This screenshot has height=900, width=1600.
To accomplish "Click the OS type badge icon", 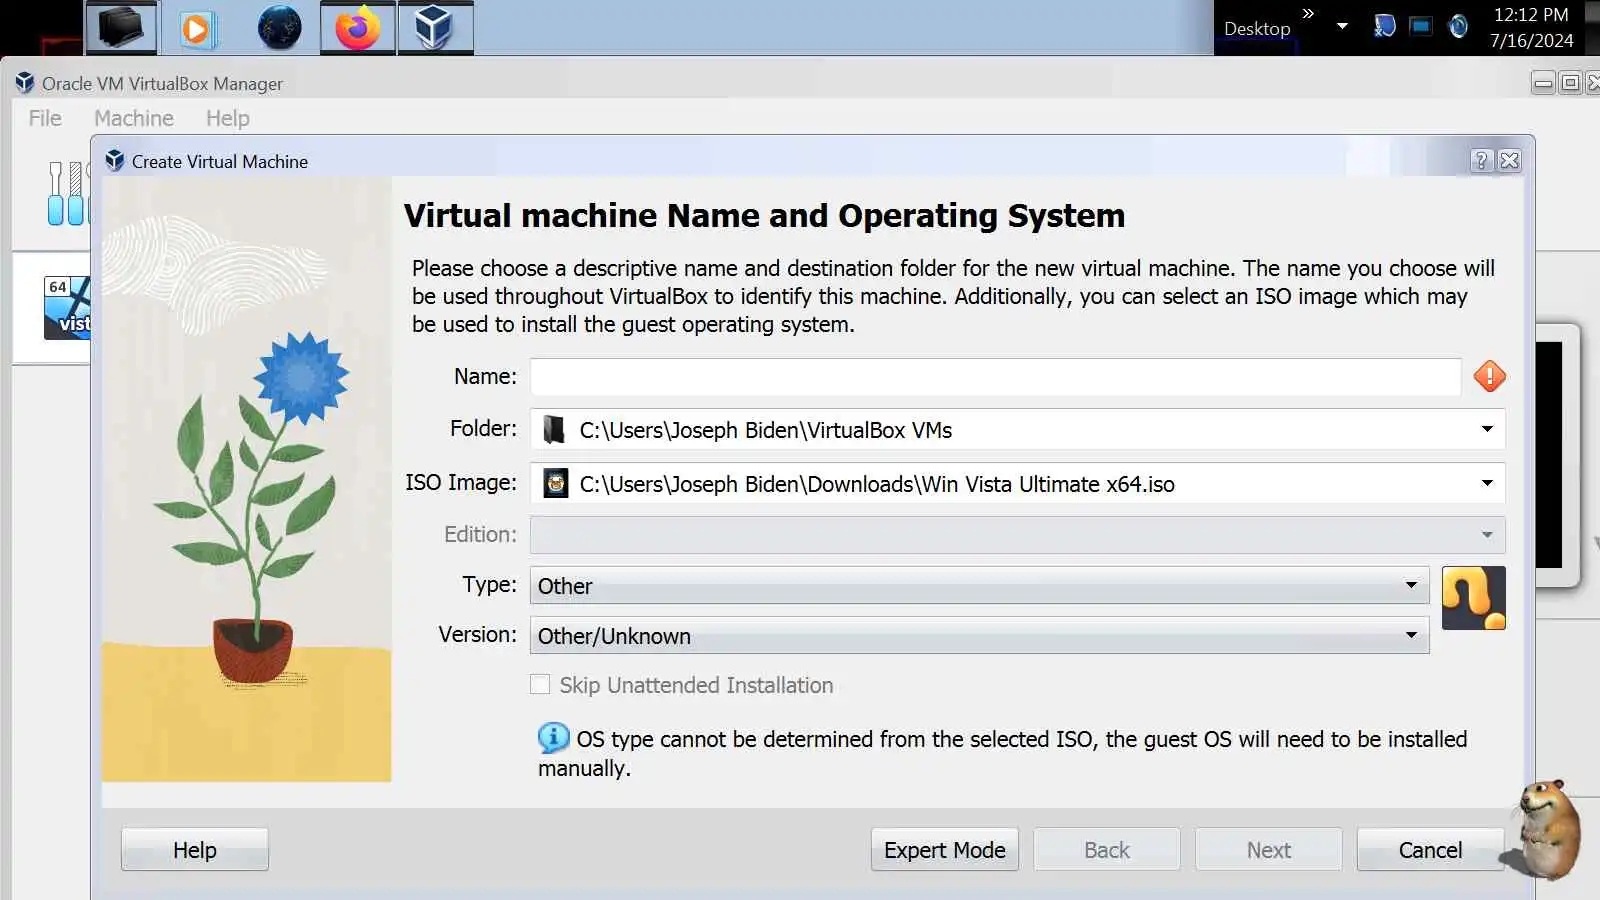I will [1473, 598].
